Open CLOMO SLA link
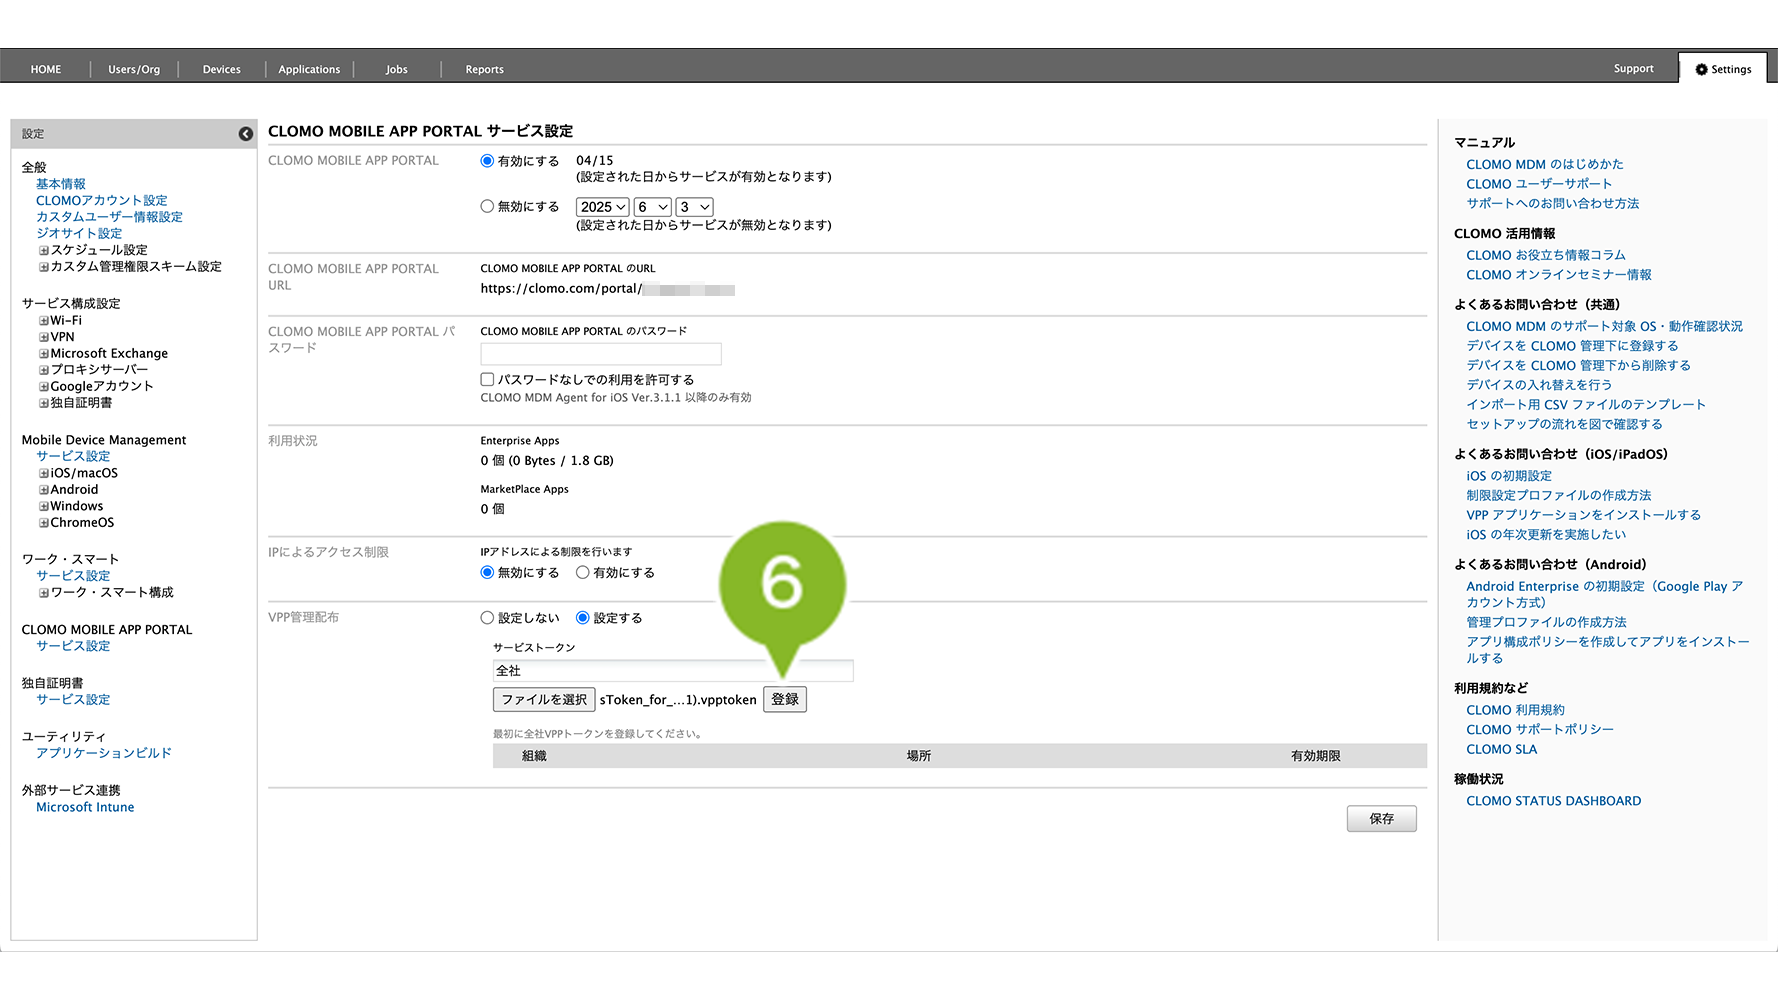1778x1000 pixels. pyautogui.click(x=1501, y=750)
